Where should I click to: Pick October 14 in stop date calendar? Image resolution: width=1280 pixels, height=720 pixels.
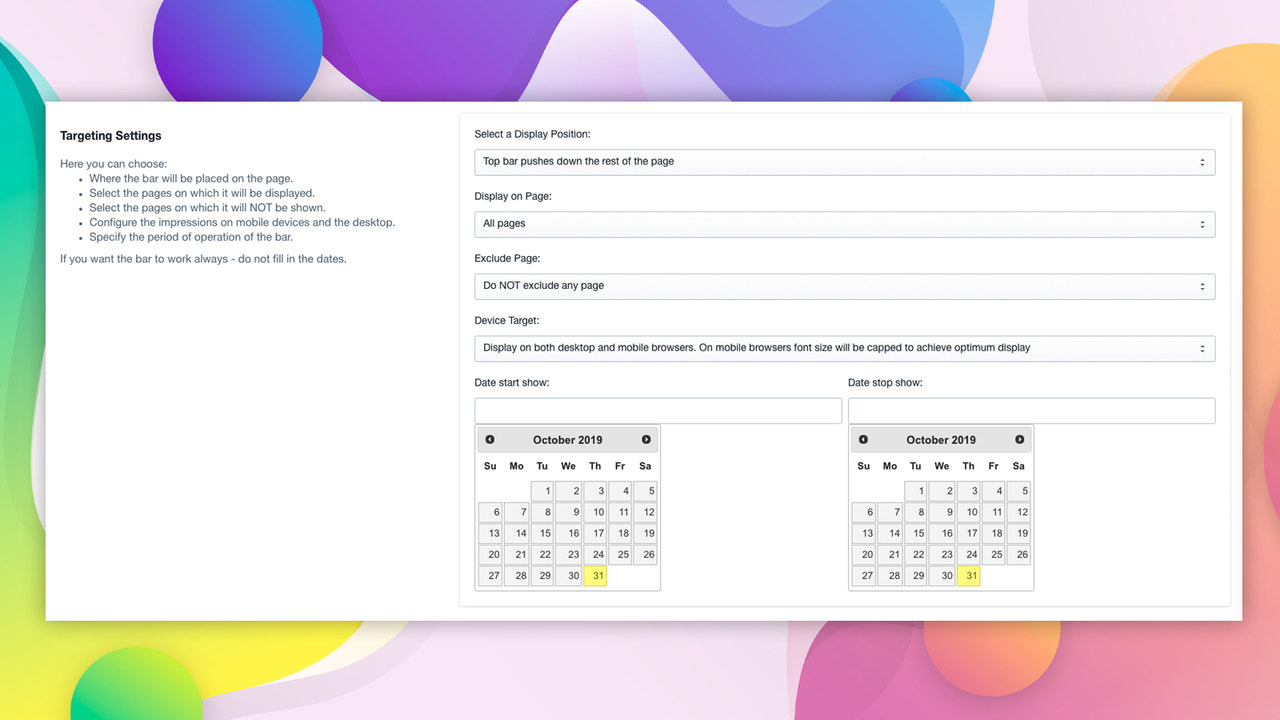890,533
